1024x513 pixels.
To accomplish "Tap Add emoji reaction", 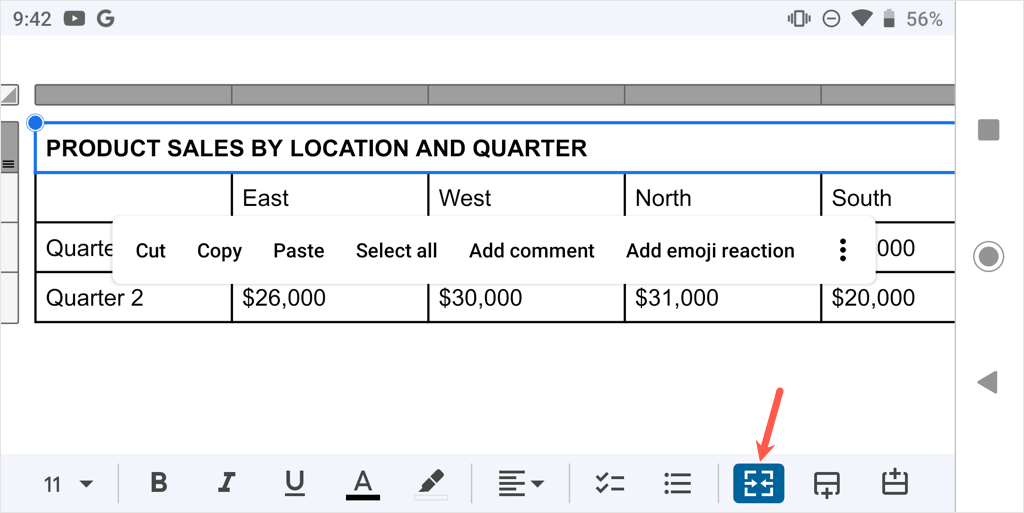I will pos(710,251).
